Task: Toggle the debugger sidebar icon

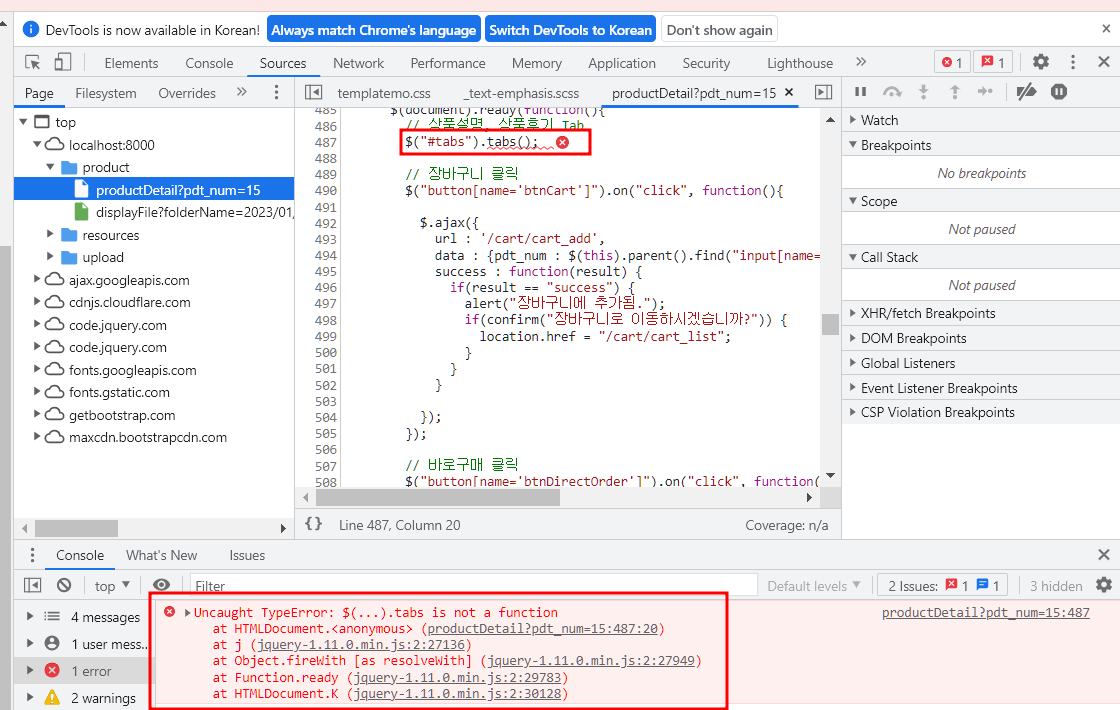Action: (x=823, y=92)
